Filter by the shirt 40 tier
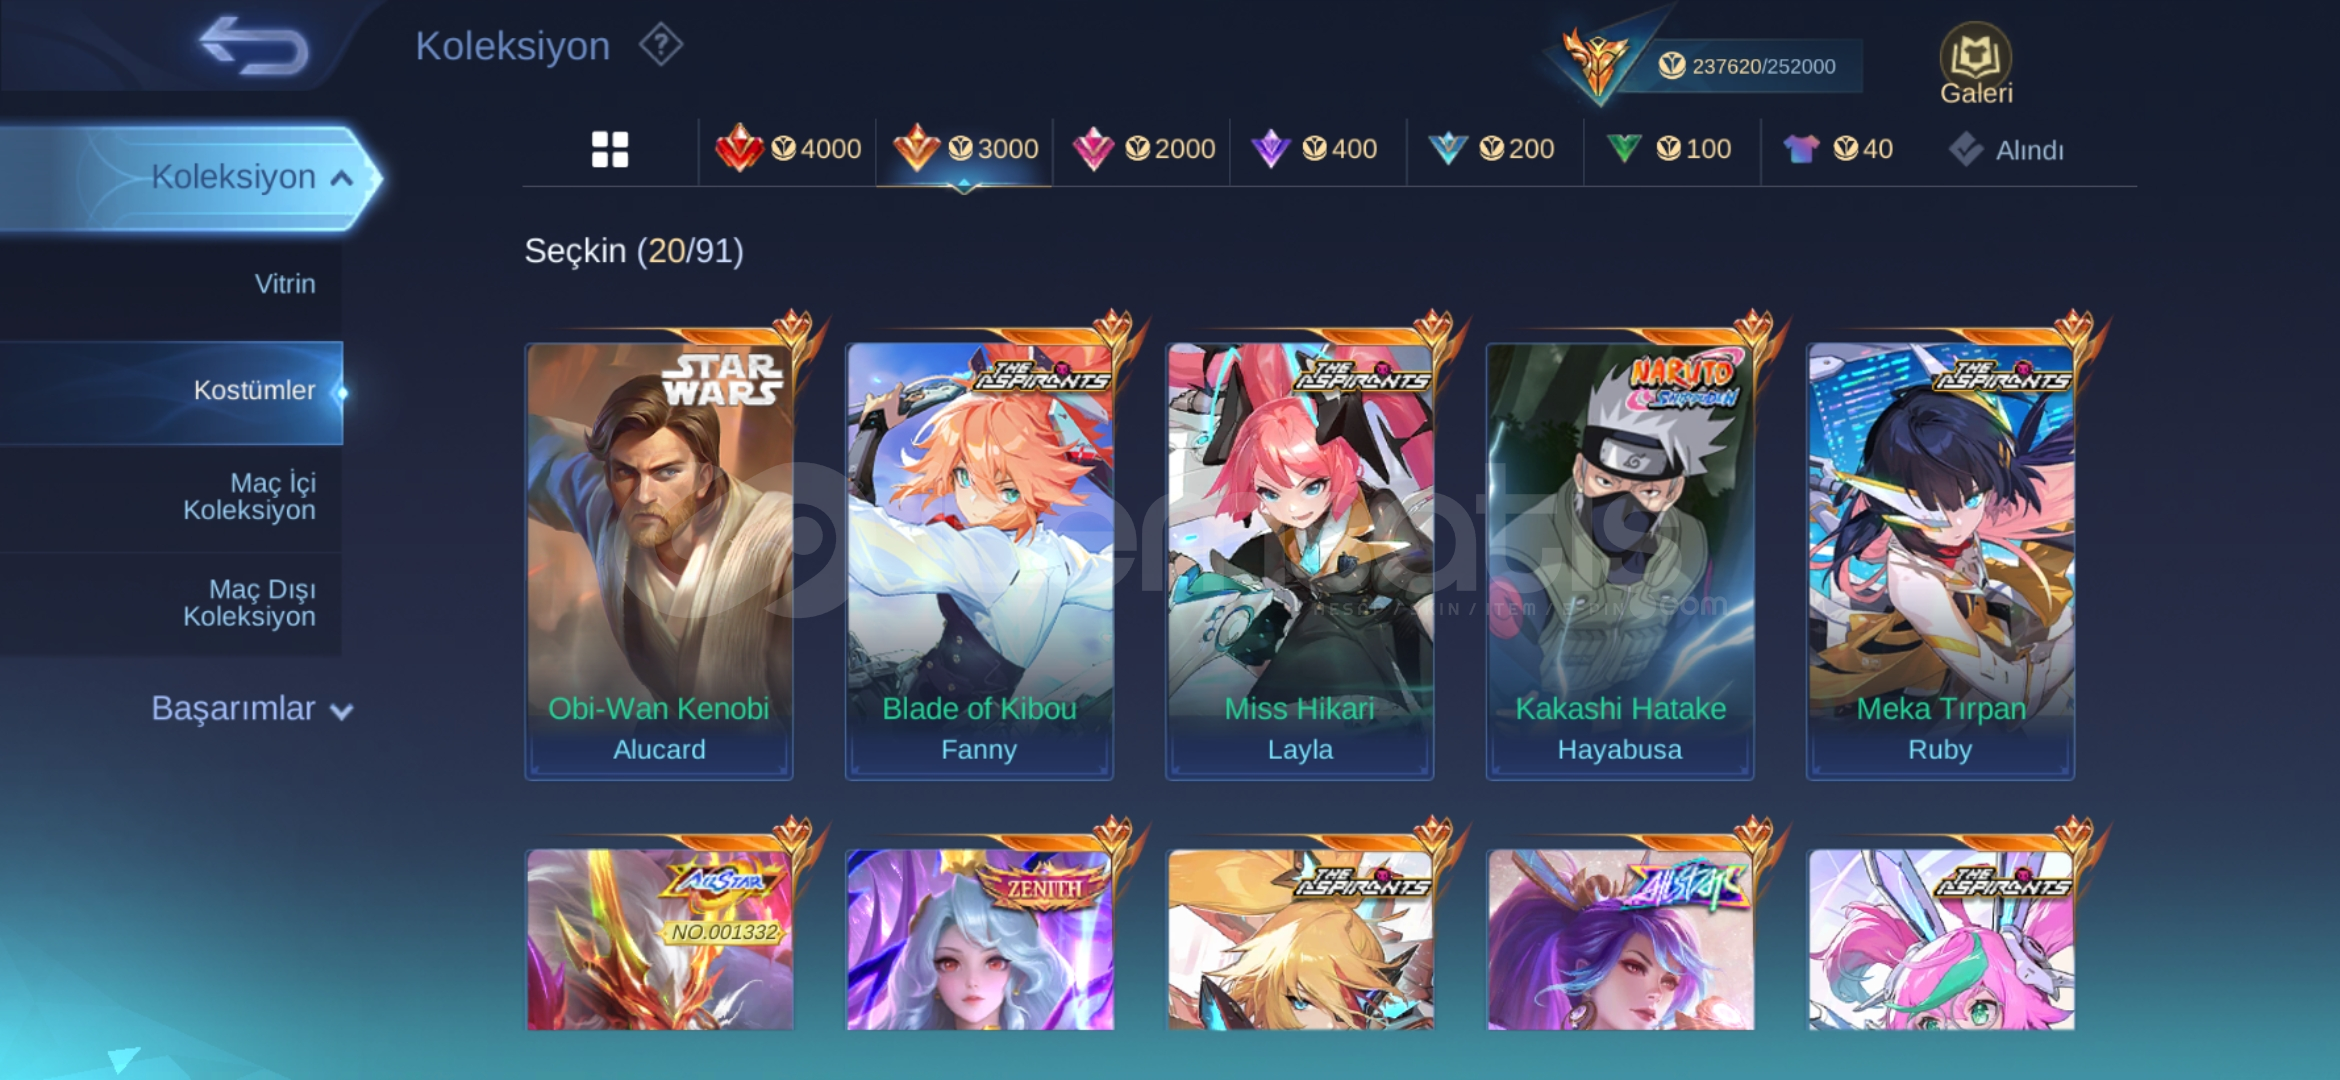The image size is (2340, 1080). pyautogui.click(x=1838, y=149)
